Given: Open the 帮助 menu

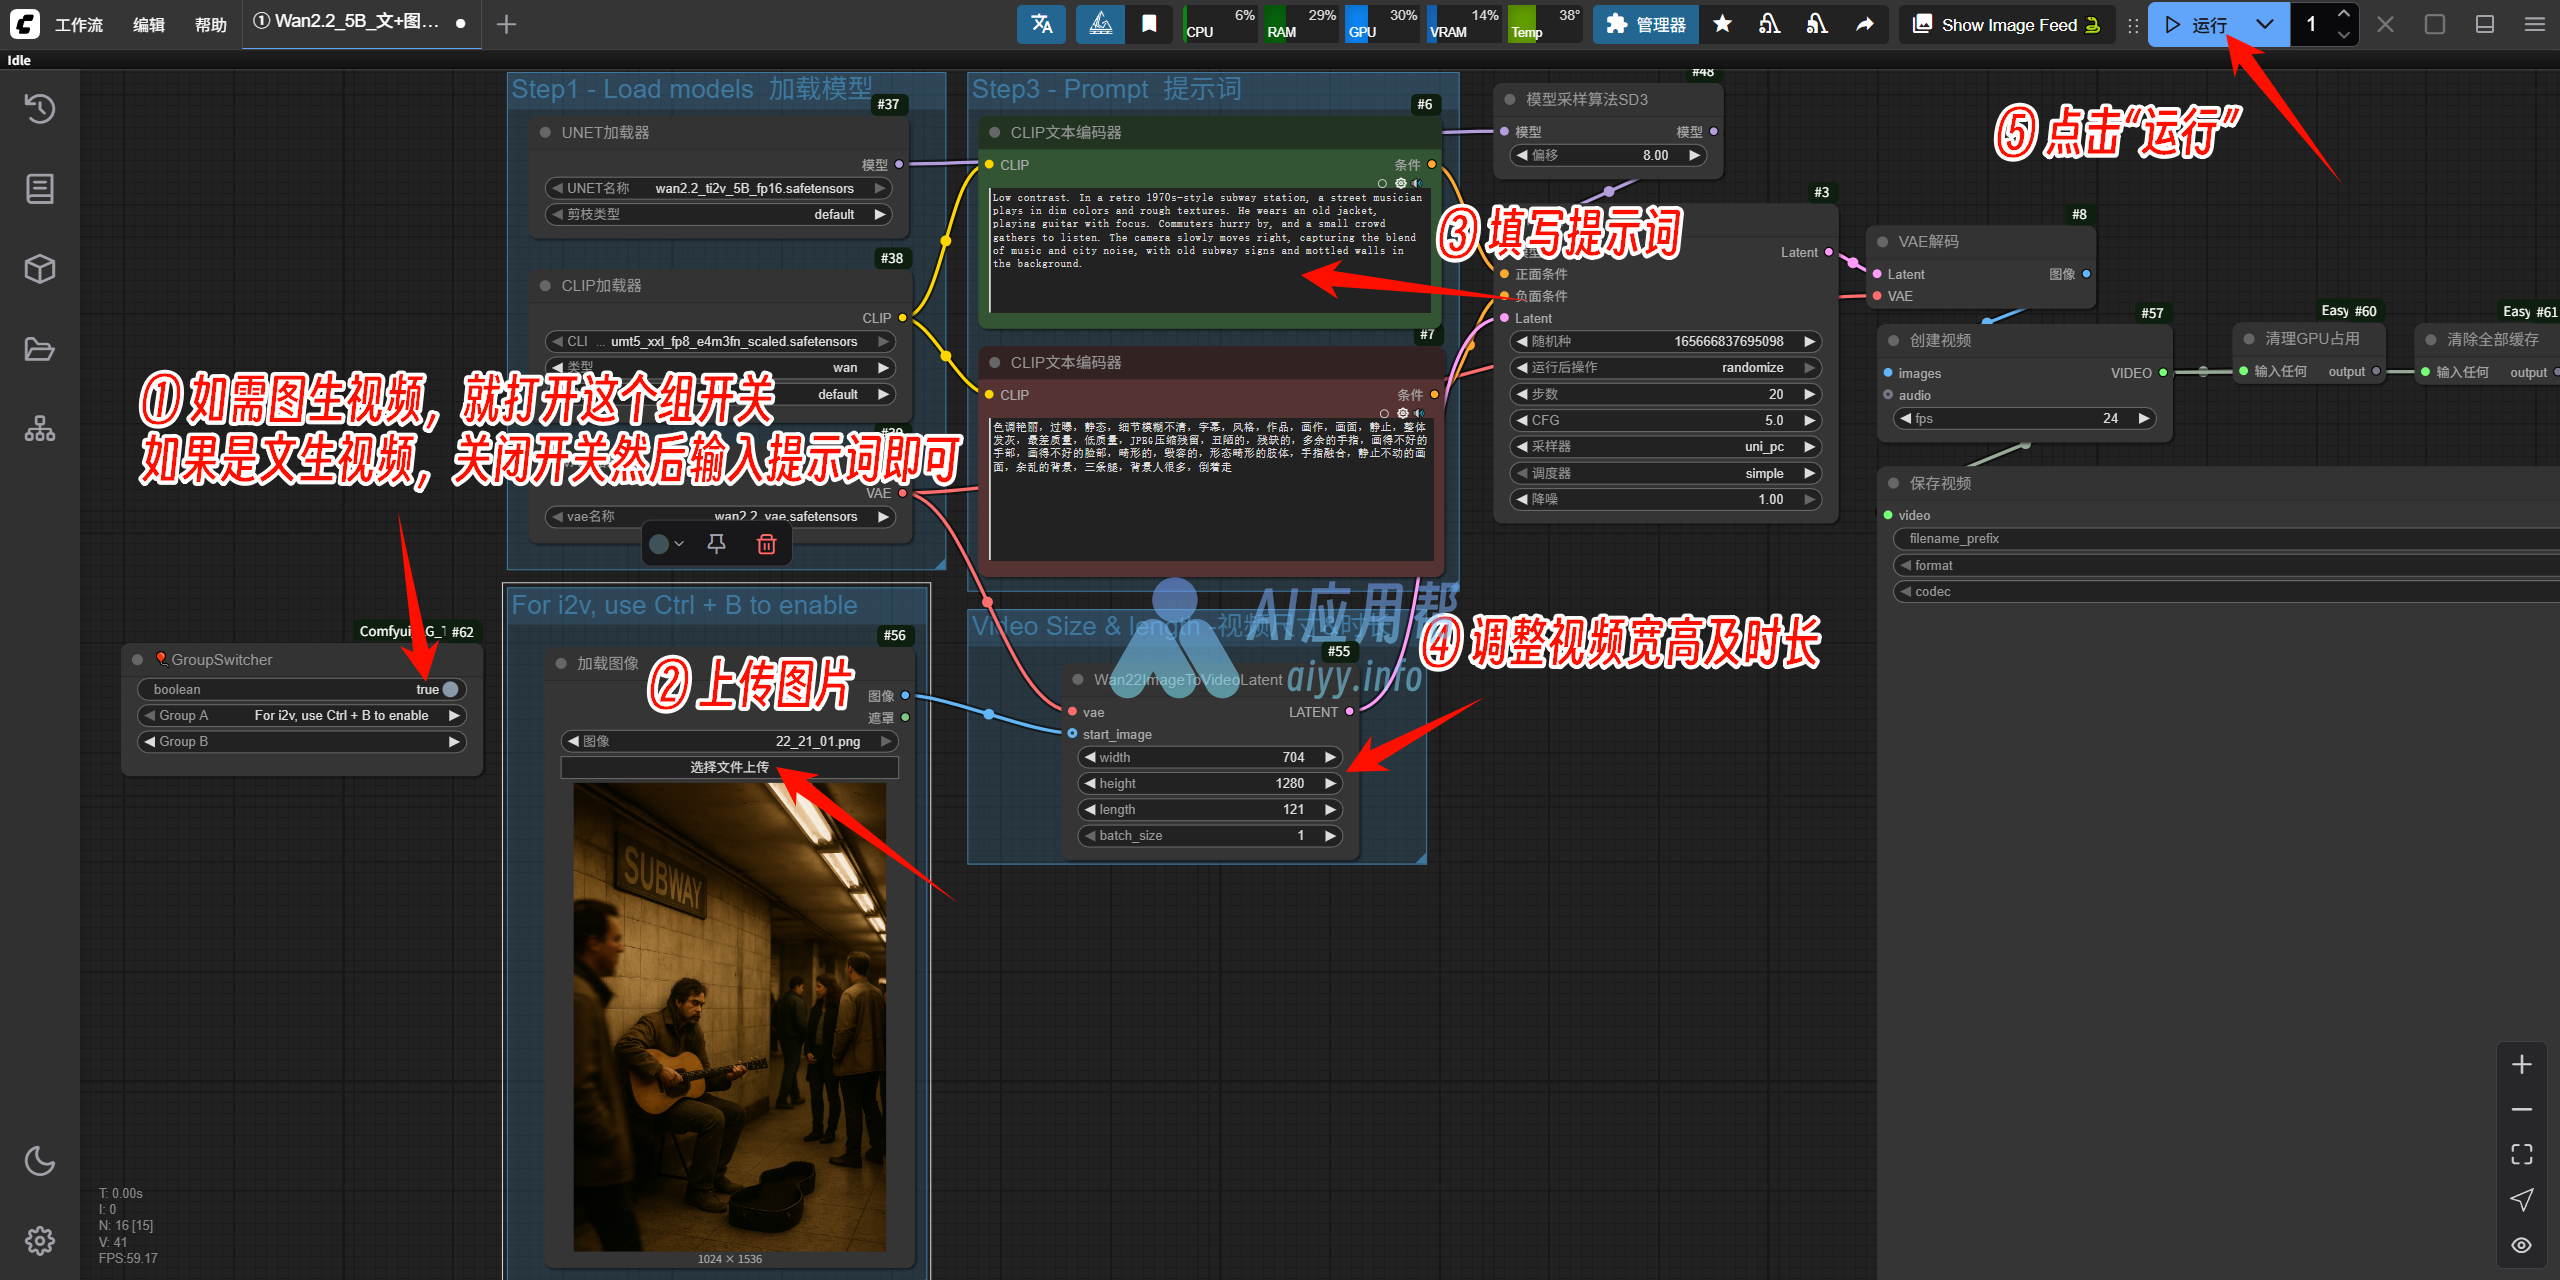Looking at the screenshot, I should click(x=210, y=24).
